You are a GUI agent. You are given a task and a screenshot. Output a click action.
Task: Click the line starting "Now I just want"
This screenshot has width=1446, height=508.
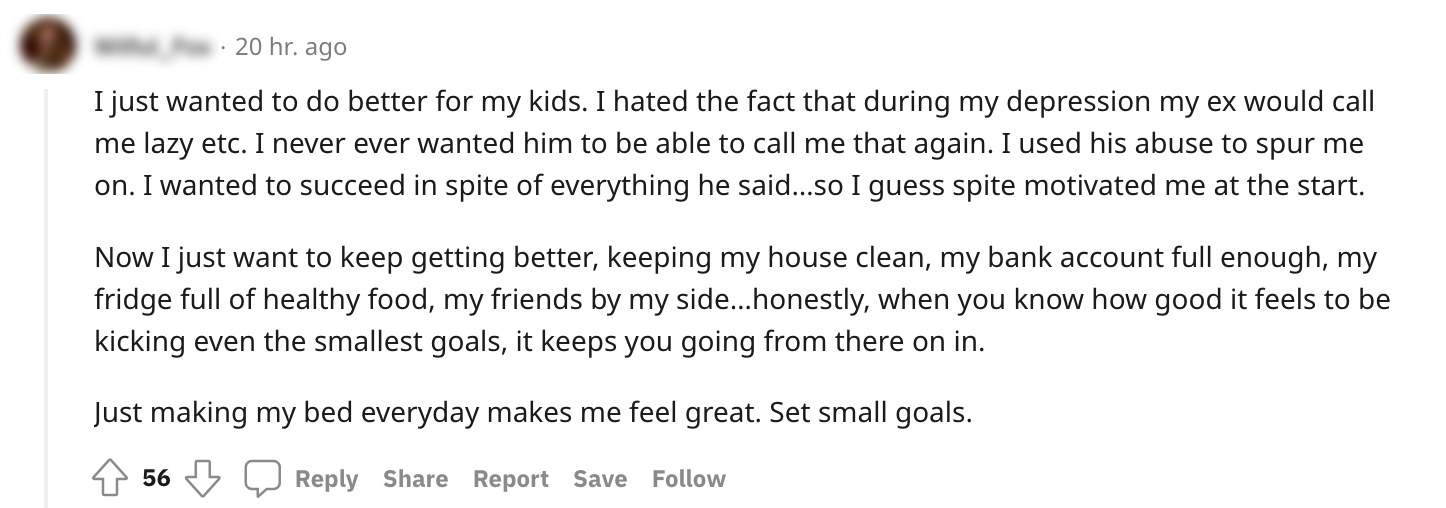coord(735,257)
